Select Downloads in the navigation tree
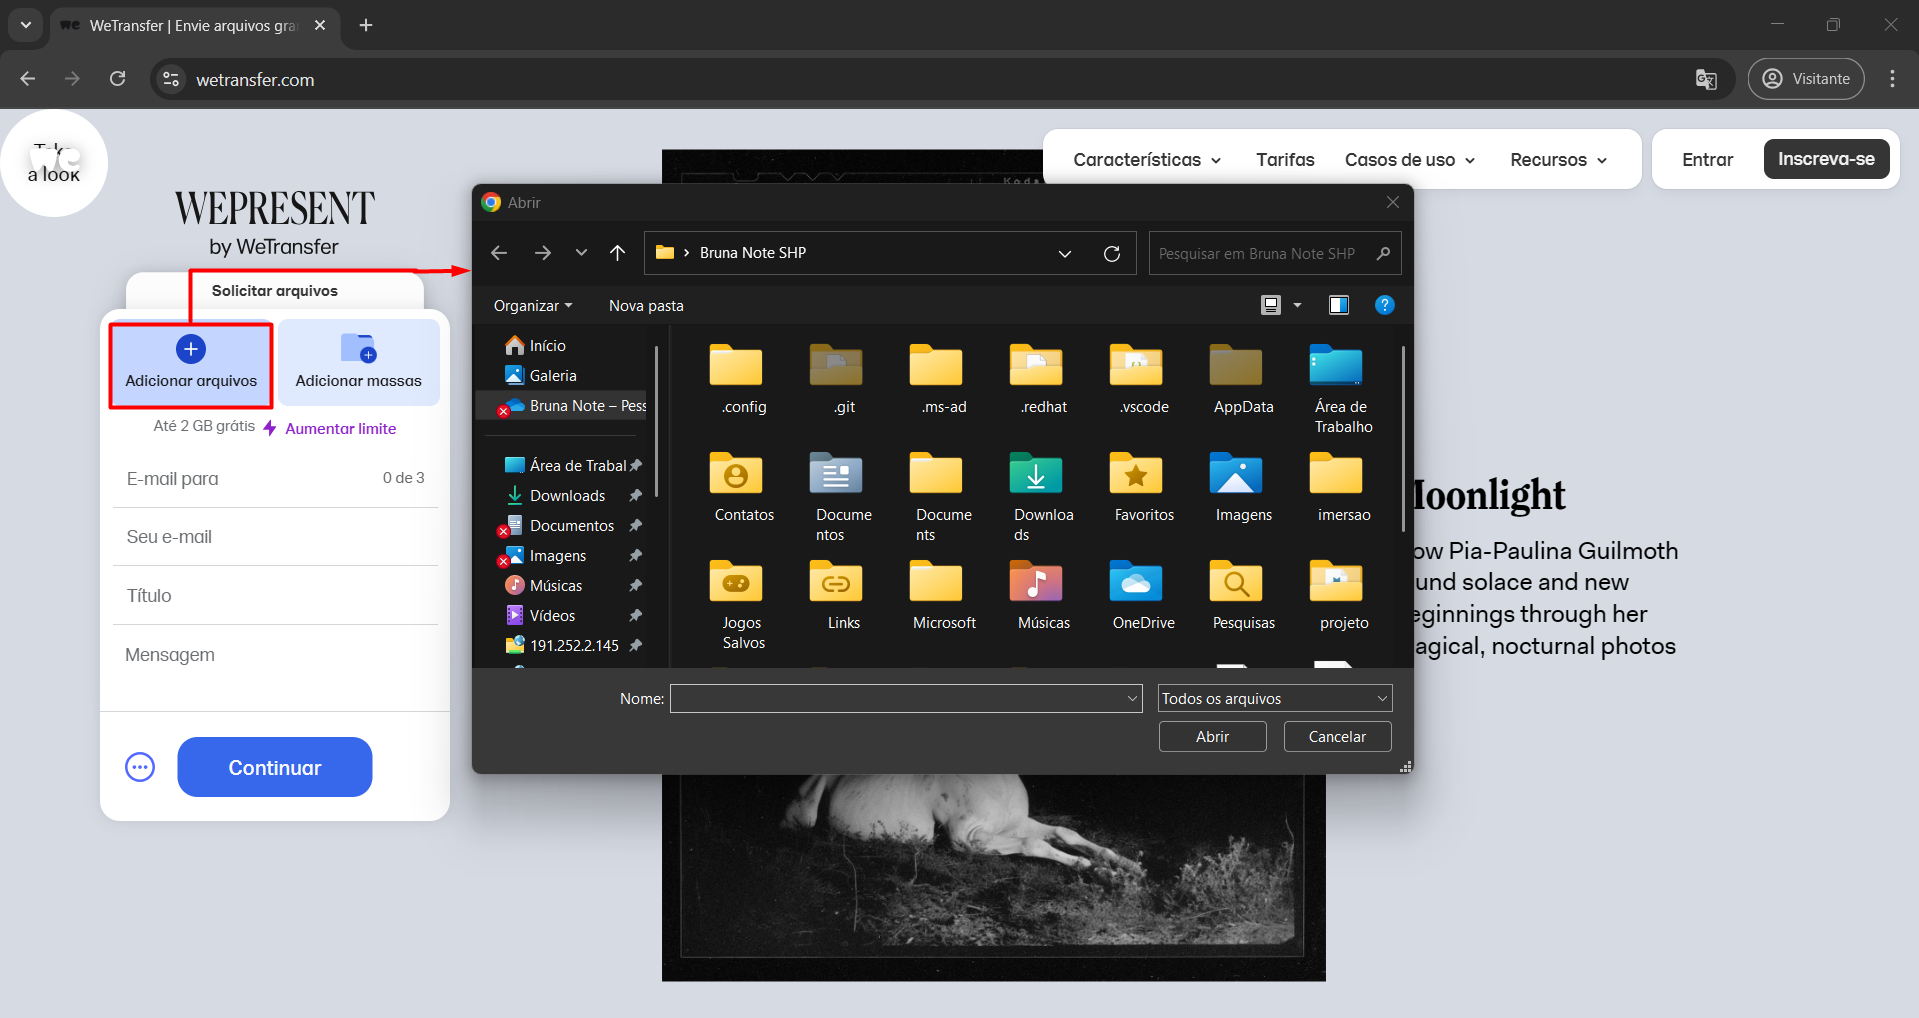The height and width of the screenshot is (1018, 1919). tap(567, 496)
